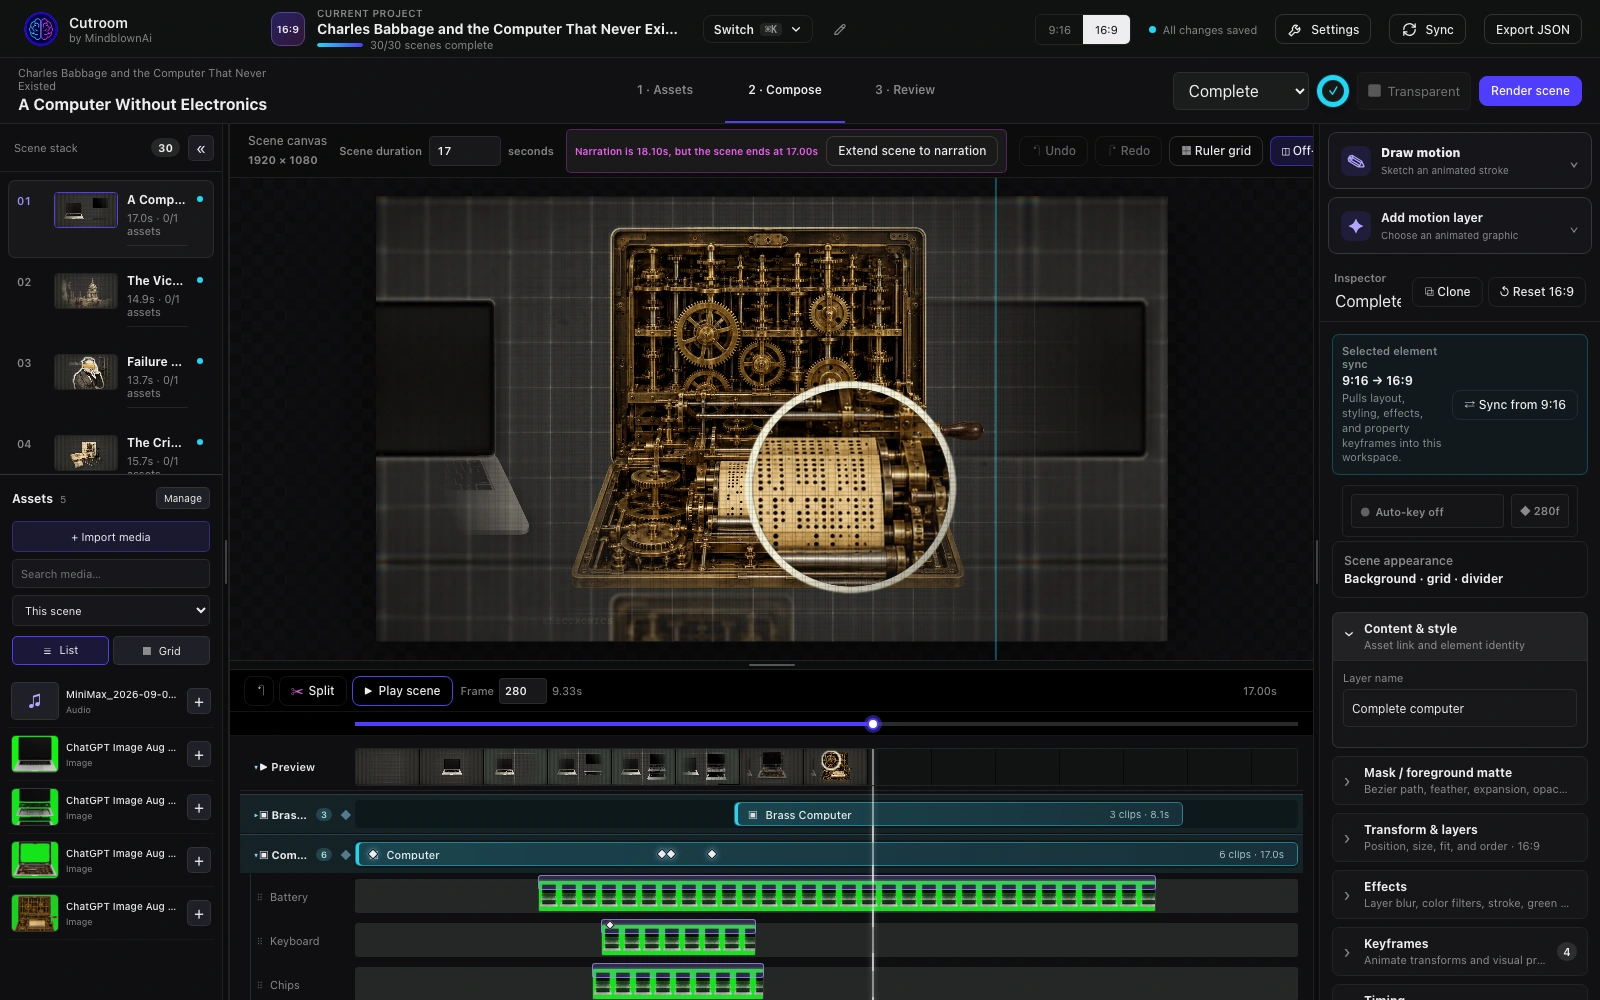The width and height of the screenshot is (1600, 1000).
Task: Click the MiniMax audio note icon
Action: point(35,701)
